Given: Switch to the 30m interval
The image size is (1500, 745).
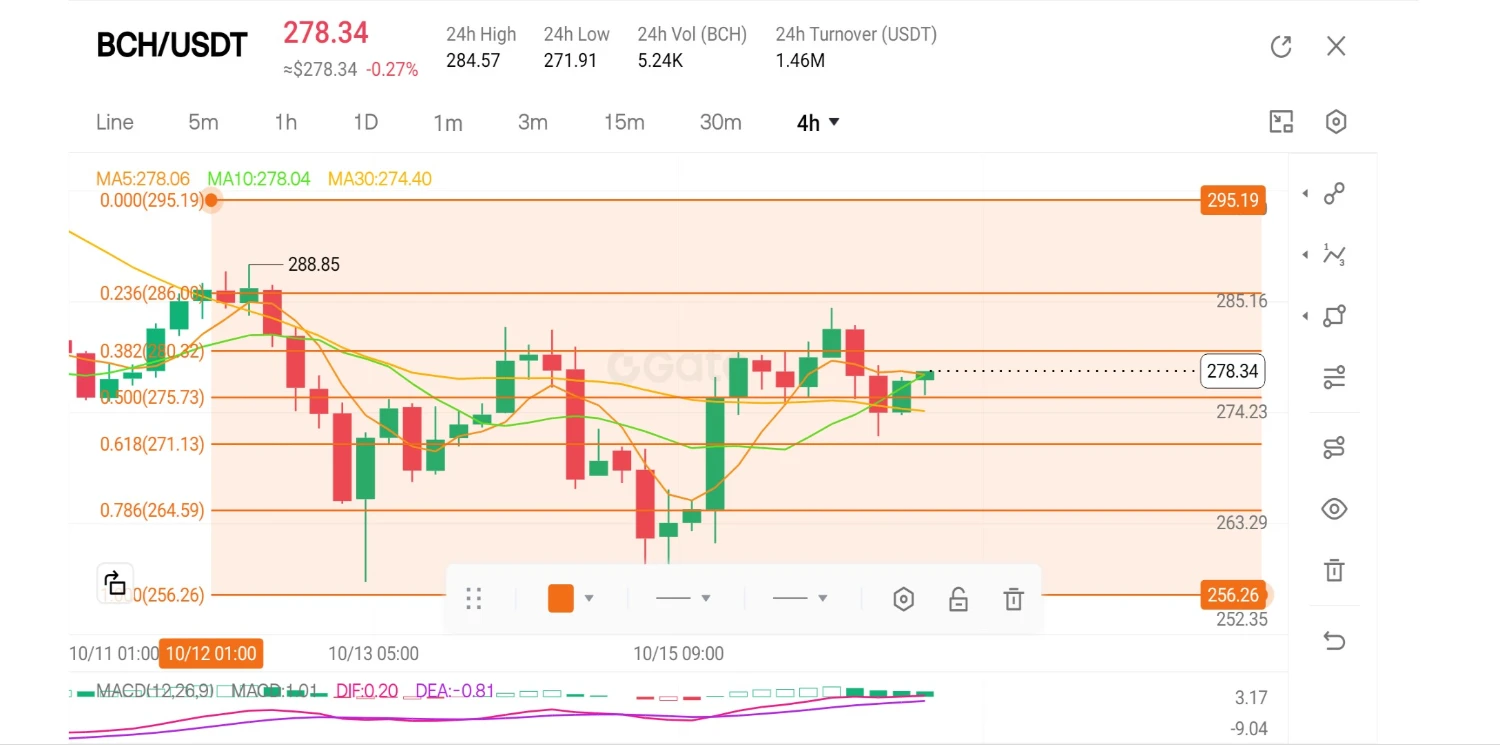Looking at the screenshot, I should tap(721, 122).
